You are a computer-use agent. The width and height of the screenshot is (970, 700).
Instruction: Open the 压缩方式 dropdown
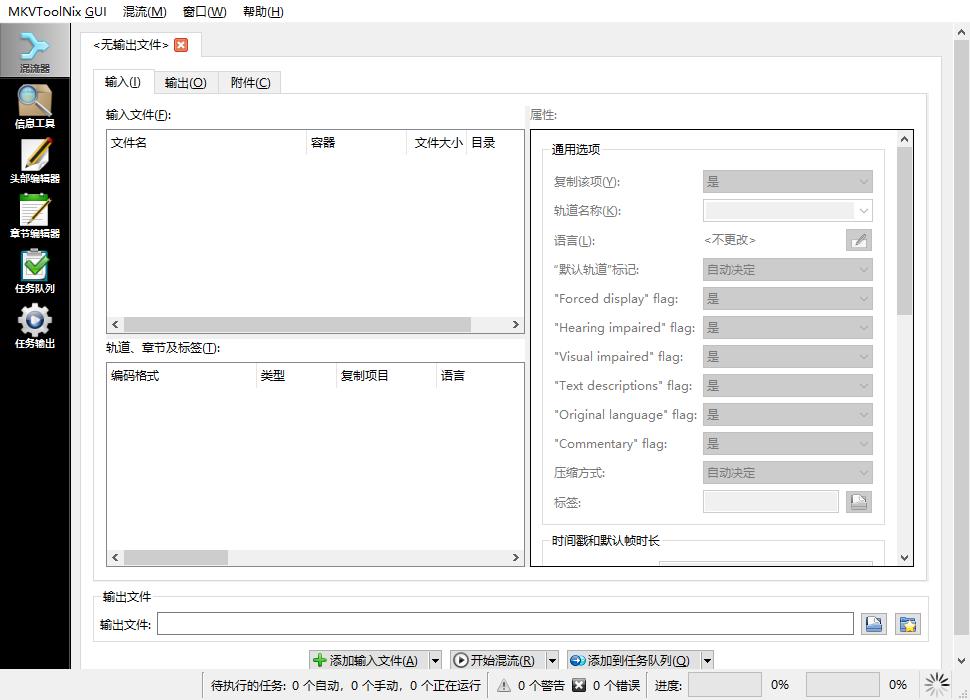[788, 473]
